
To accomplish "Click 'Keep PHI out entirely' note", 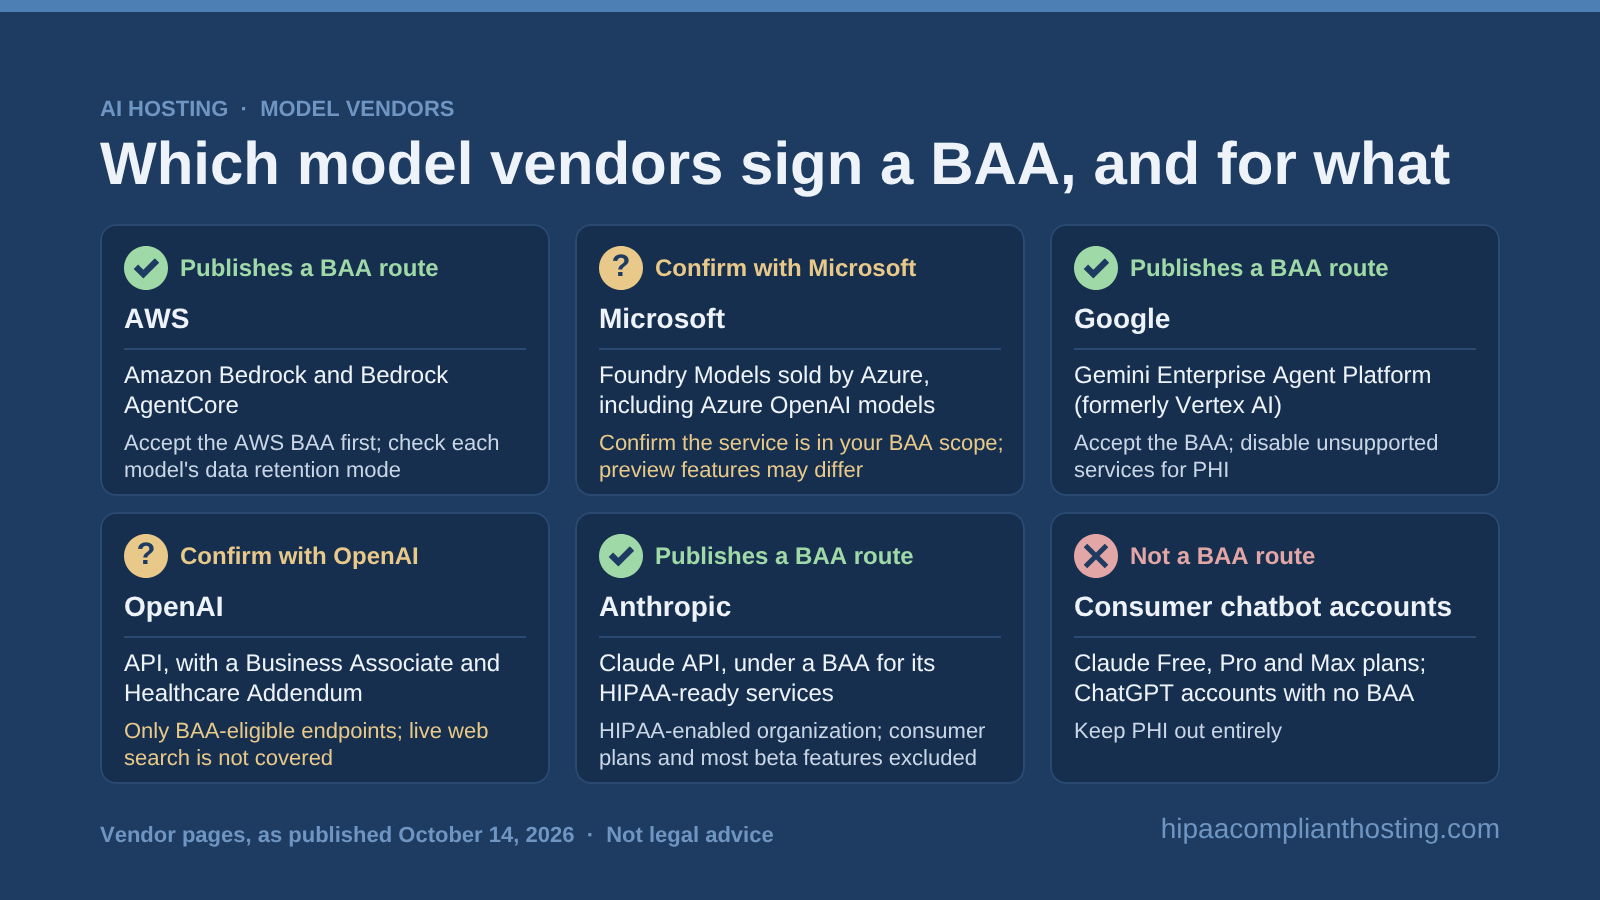I will 1178,731.
